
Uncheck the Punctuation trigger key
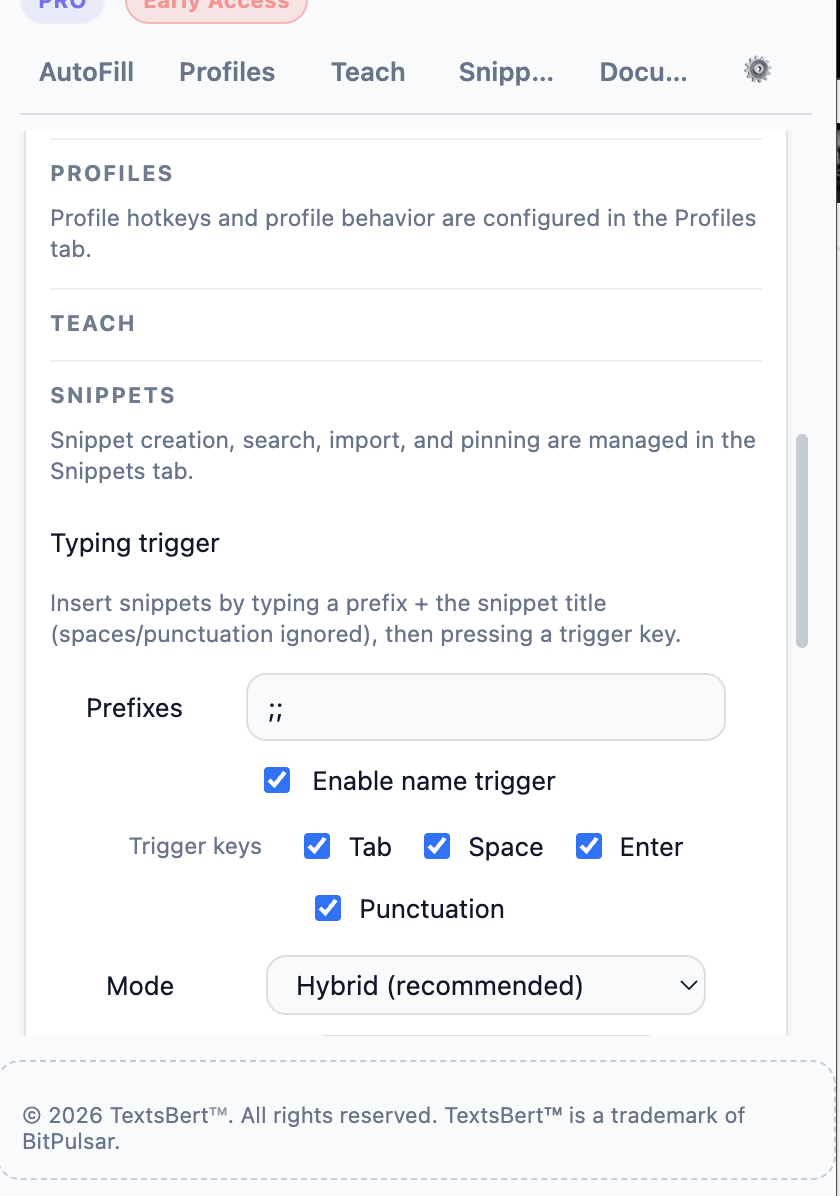[x=328, y=908]
